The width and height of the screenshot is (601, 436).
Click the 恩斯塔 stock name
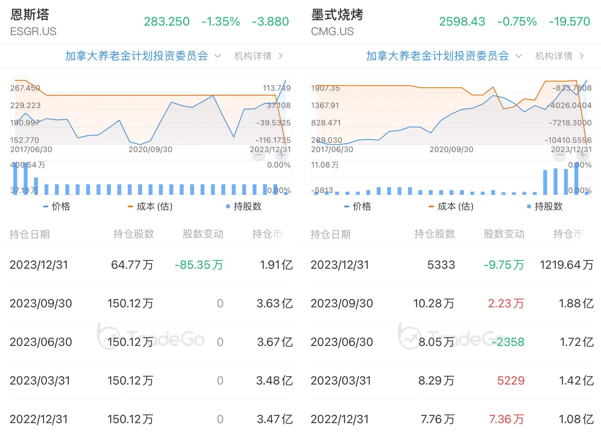point(30,15)
